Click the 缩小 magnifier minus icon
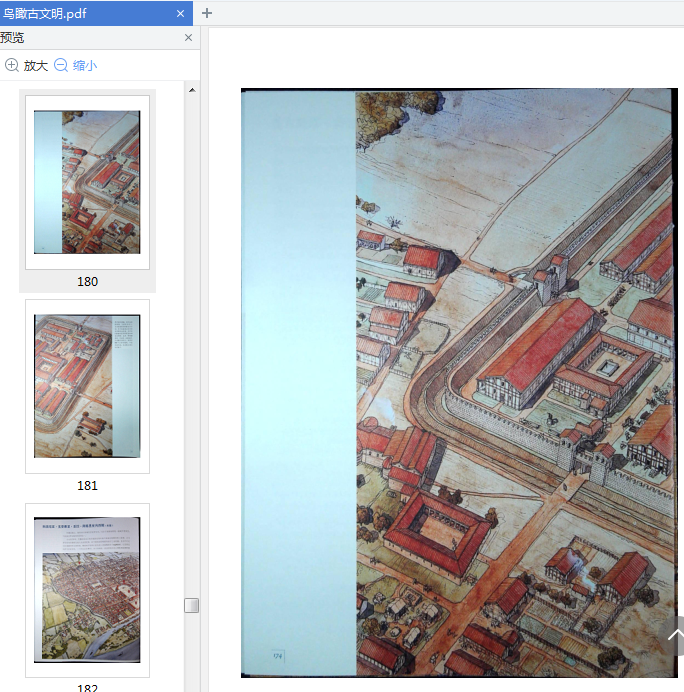 click(60, 65)
